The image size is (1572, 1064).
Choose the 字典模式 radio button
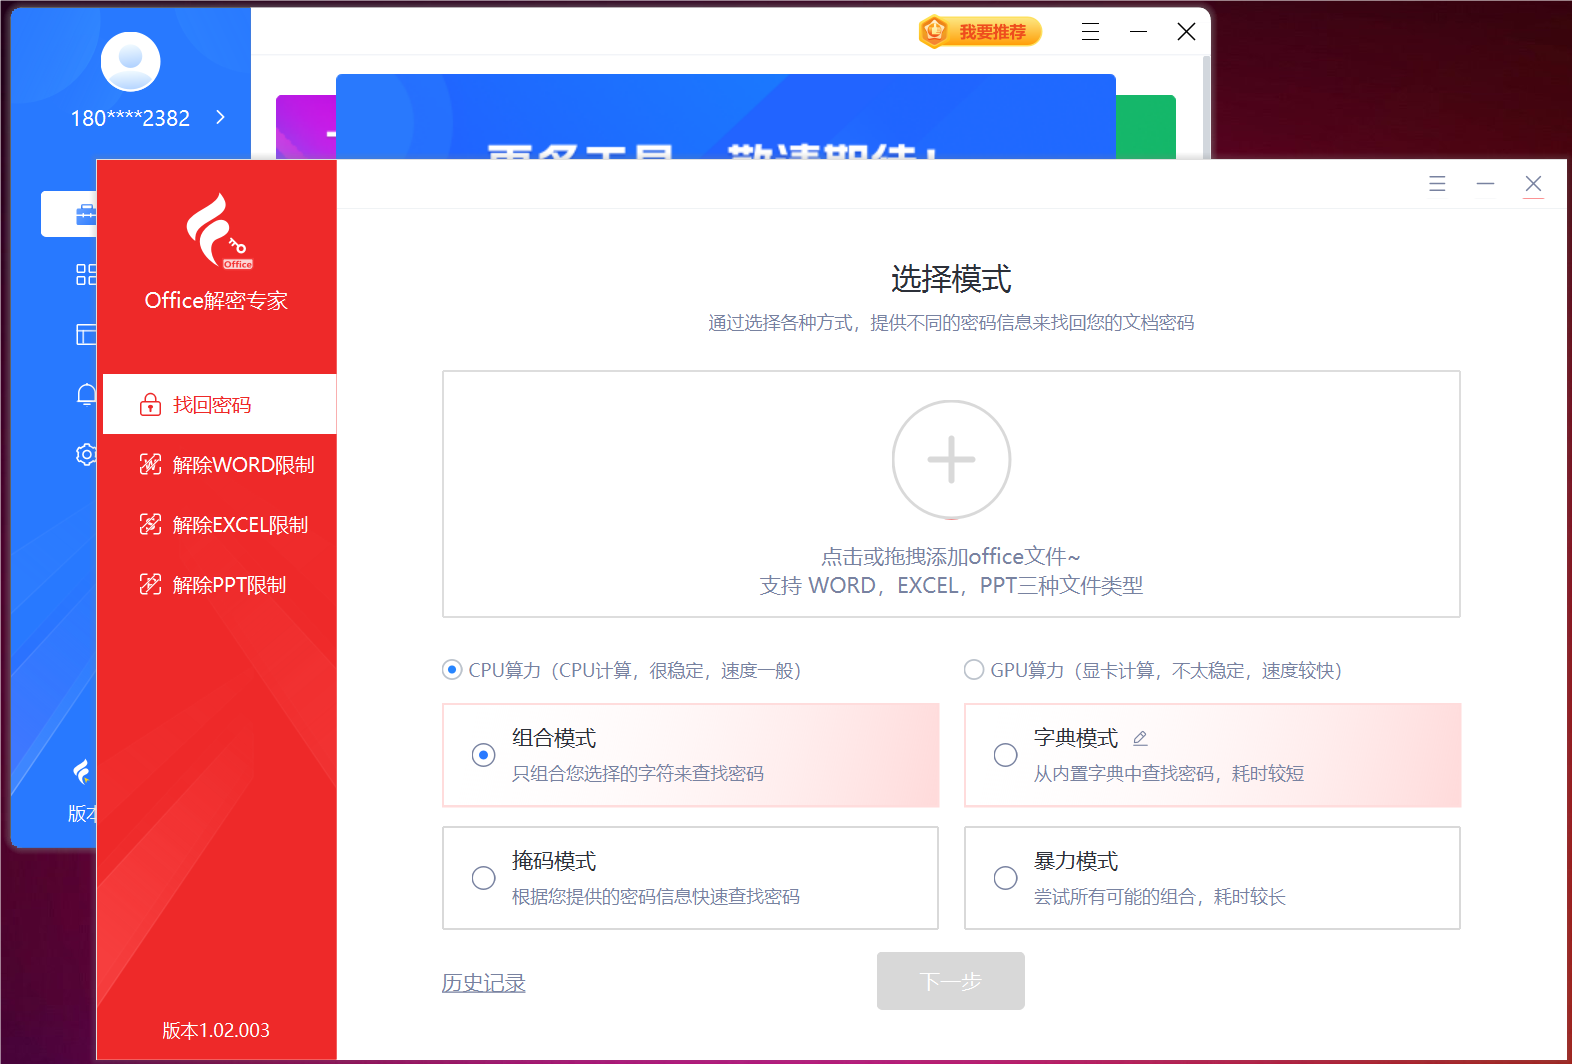click(1005, 755)
